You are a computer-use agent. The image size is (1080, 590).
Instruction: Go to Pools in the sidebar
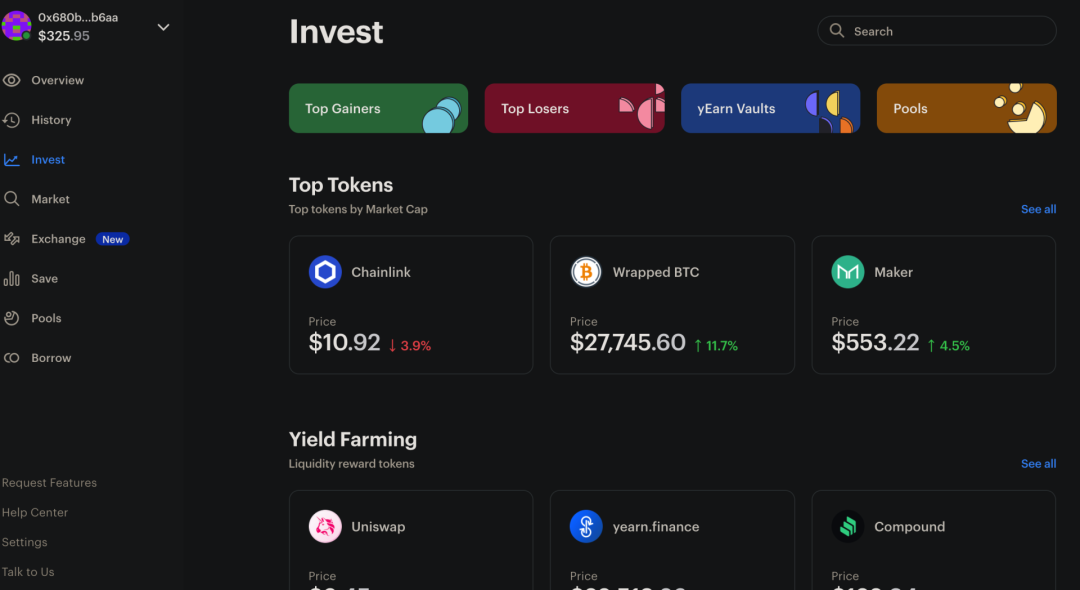(46, 318)
